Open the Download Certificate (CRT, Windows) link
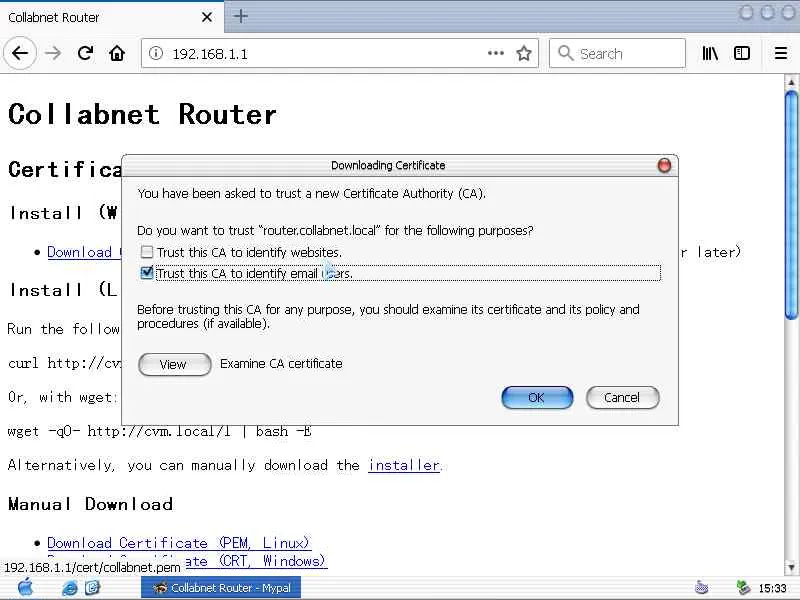Screen dimensions: 800x600 pos(255,561)
